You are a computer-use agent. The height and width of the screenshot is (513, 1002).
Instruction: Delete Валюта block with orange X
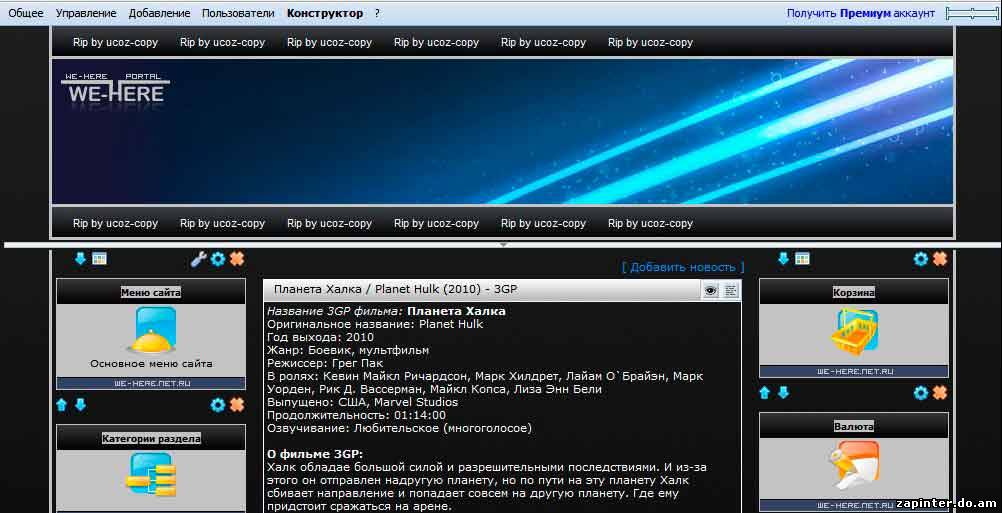940,393
